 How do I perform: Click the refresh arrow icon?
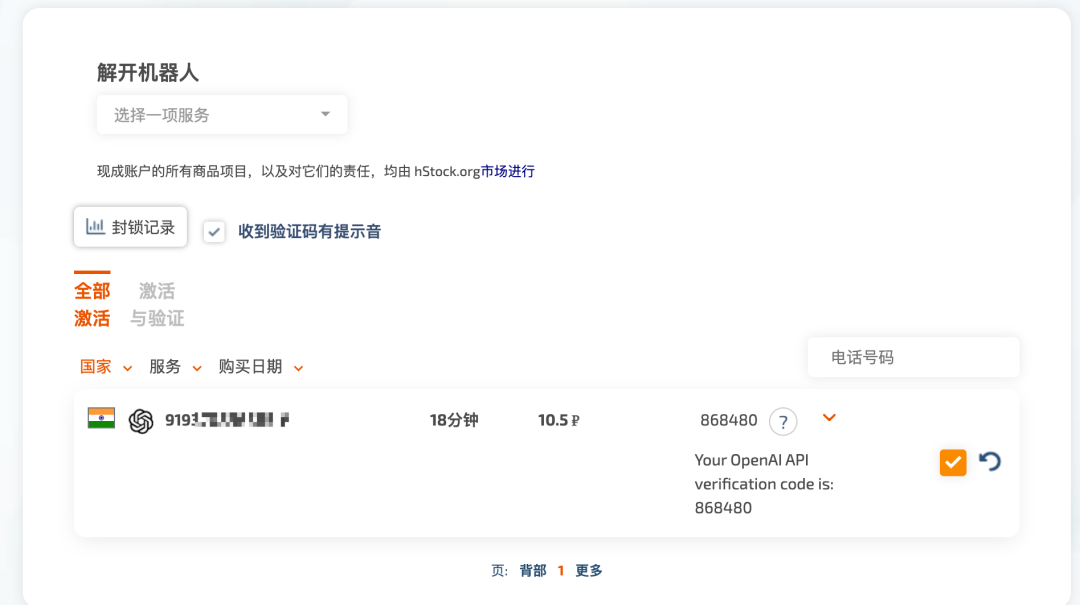[x=990, y=461]
